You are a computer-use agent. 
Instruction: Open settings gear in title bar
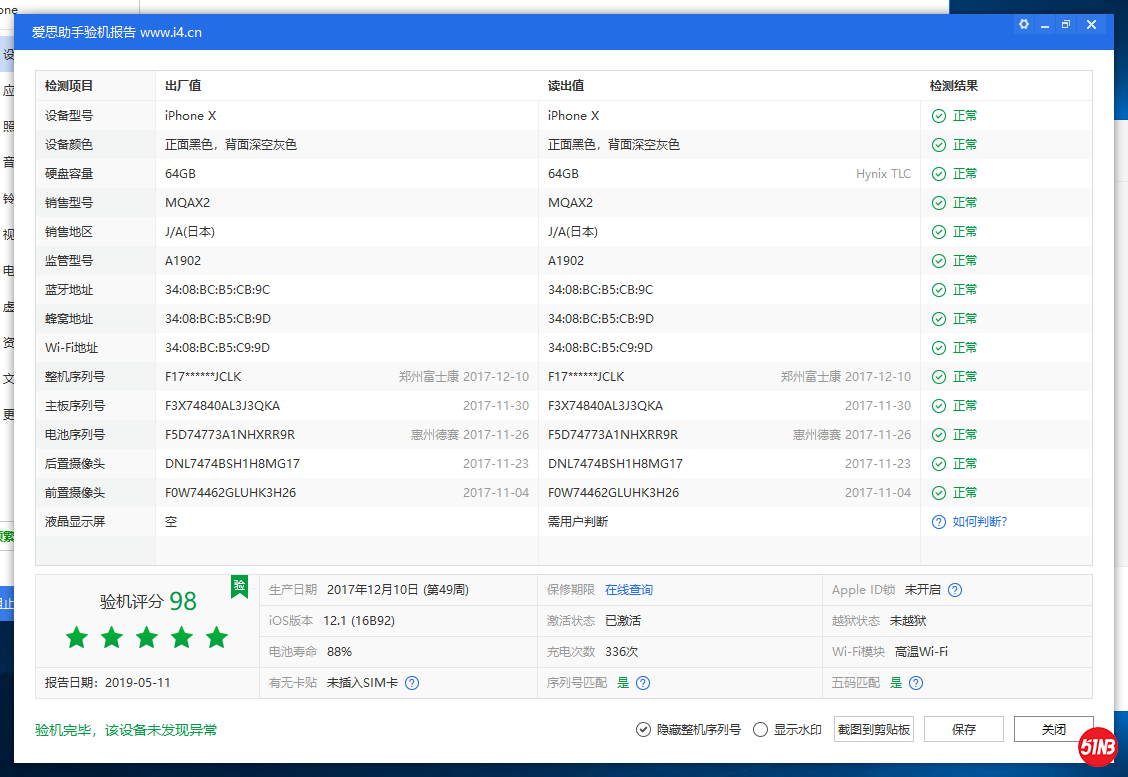point(1023,25)
